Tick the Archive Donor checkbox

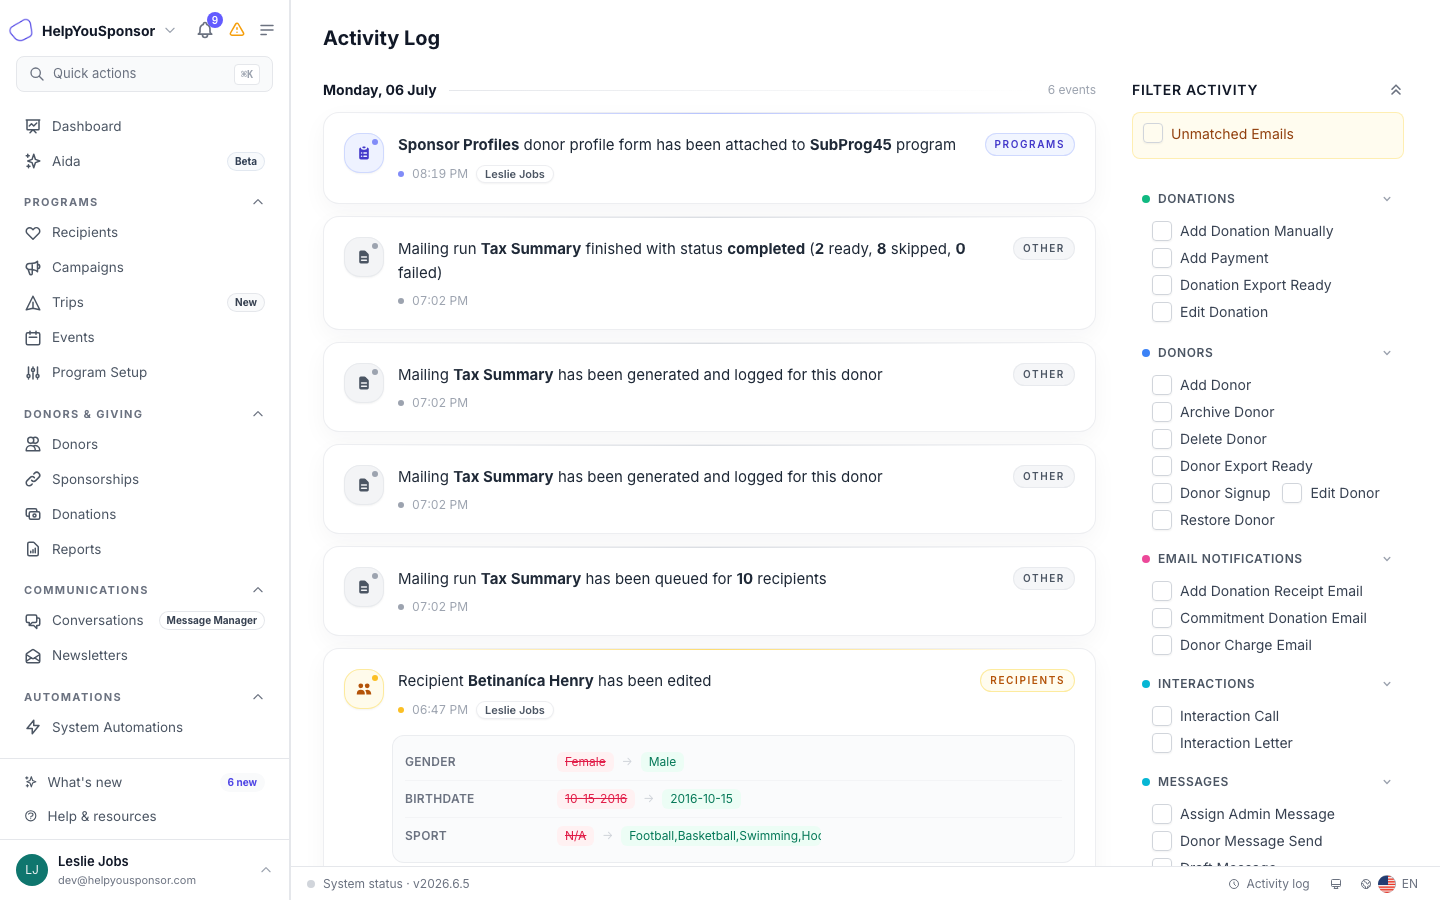1162,412
